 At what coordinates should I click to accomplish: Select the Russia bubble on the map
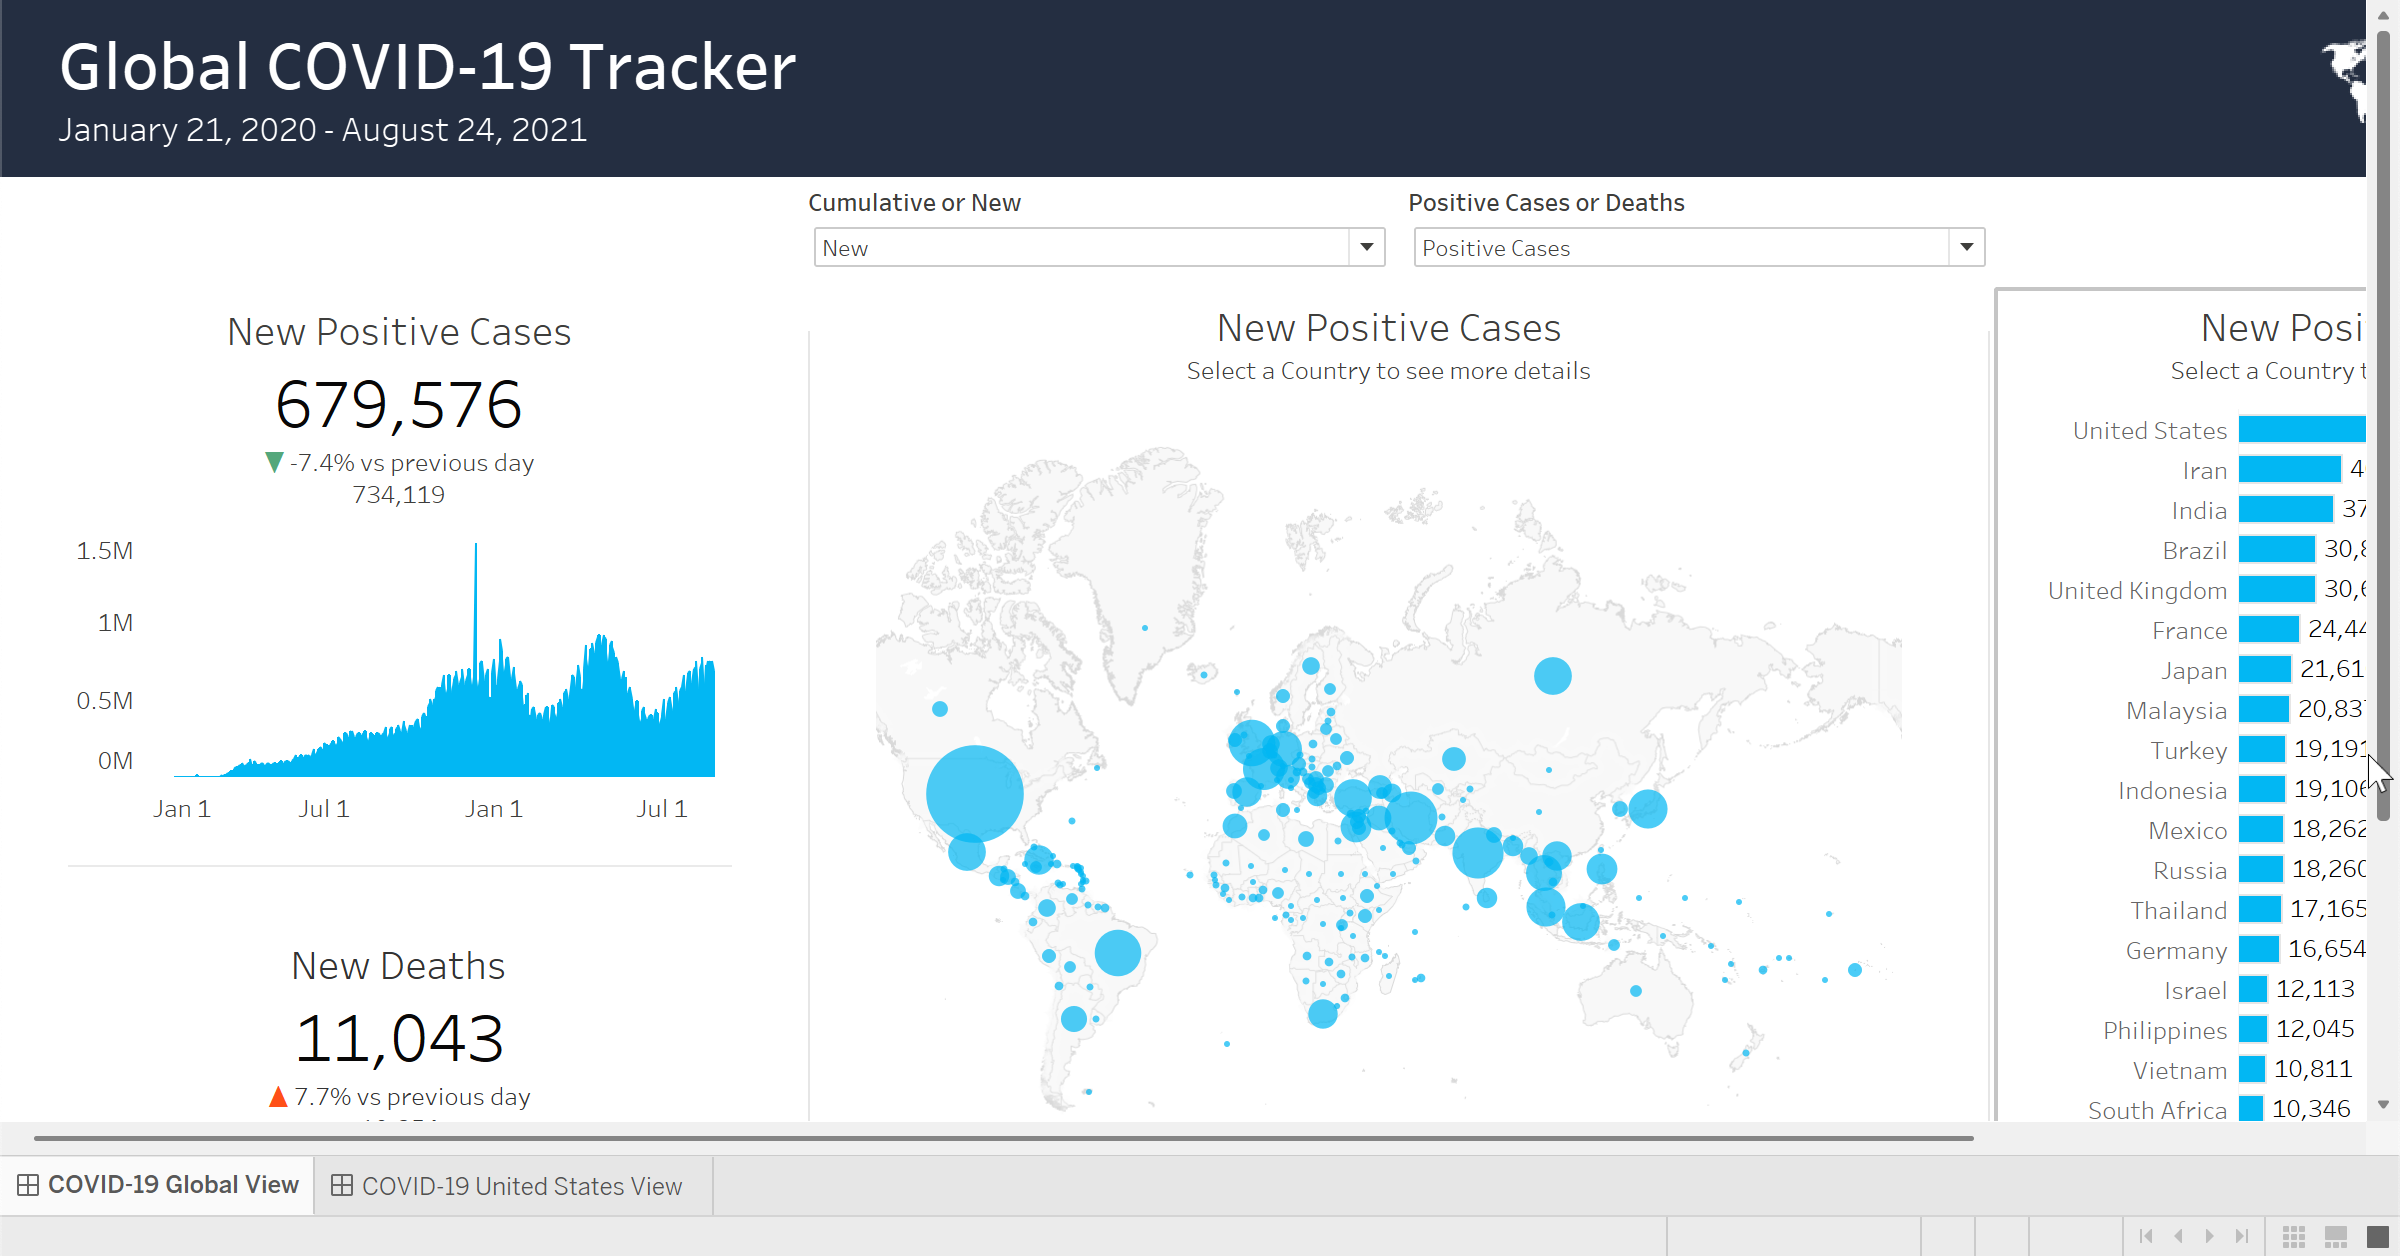pyautogui.click(x=1552, y=676)
